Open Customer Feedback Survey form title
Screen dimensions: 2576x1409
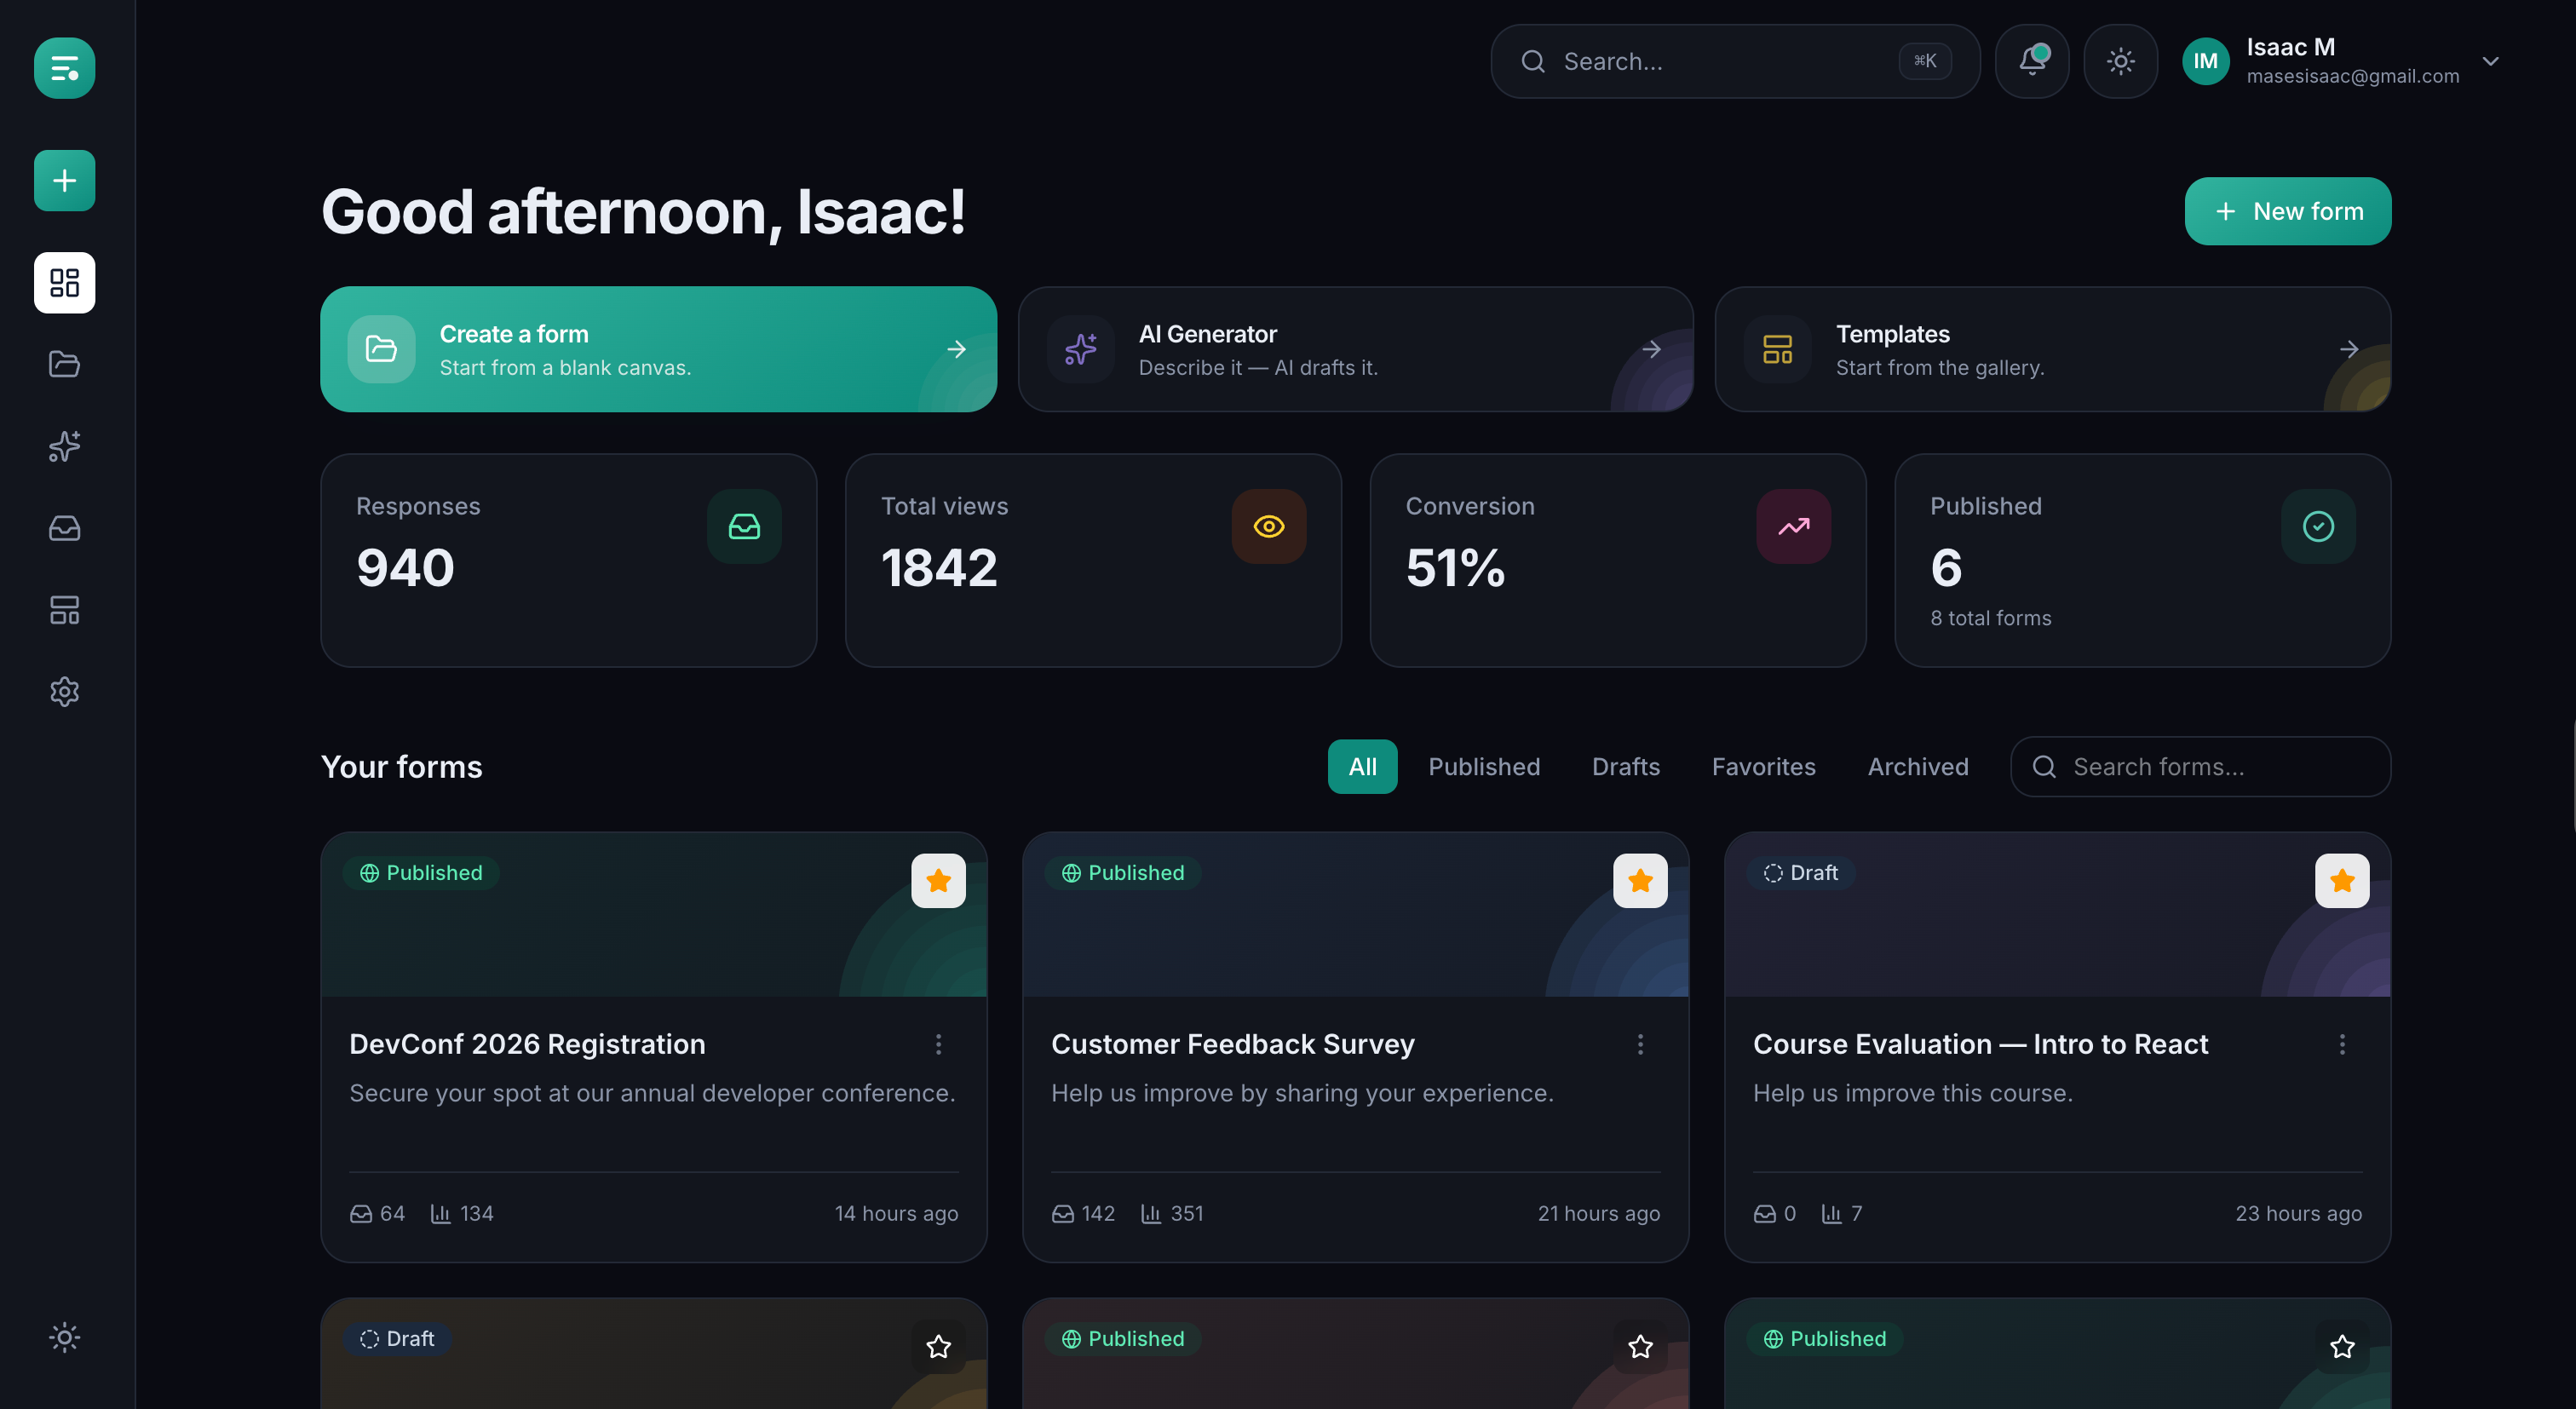click(1232, 1044)
